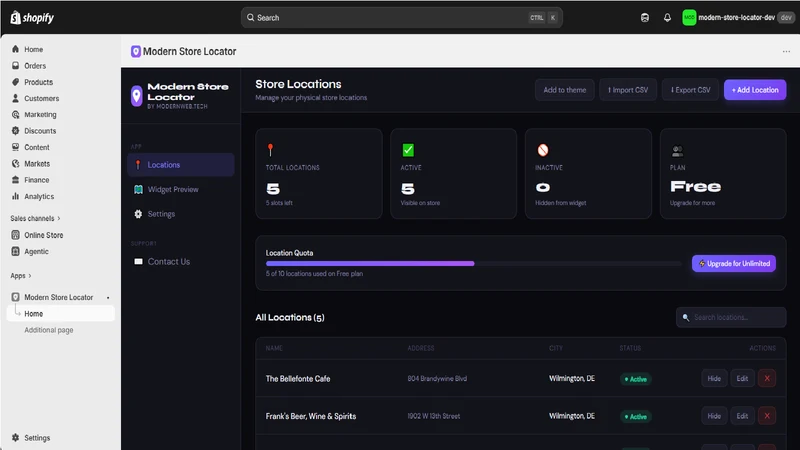Expand Sales channels chevron

(59, 218)
